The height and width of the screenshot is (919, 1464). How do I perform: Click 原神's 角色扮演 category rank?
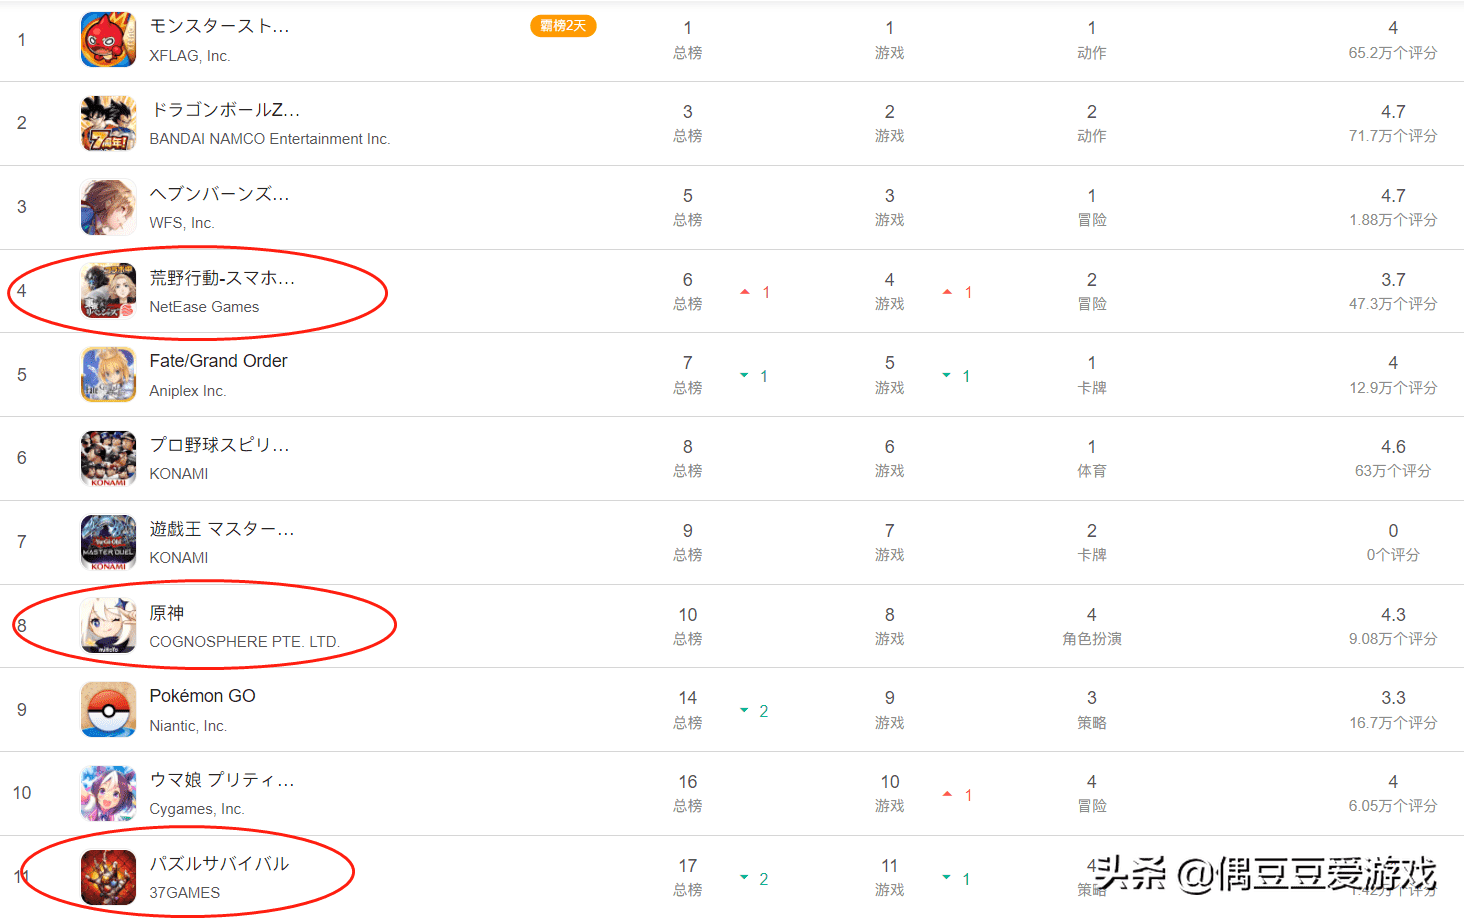click(1092, 626)
